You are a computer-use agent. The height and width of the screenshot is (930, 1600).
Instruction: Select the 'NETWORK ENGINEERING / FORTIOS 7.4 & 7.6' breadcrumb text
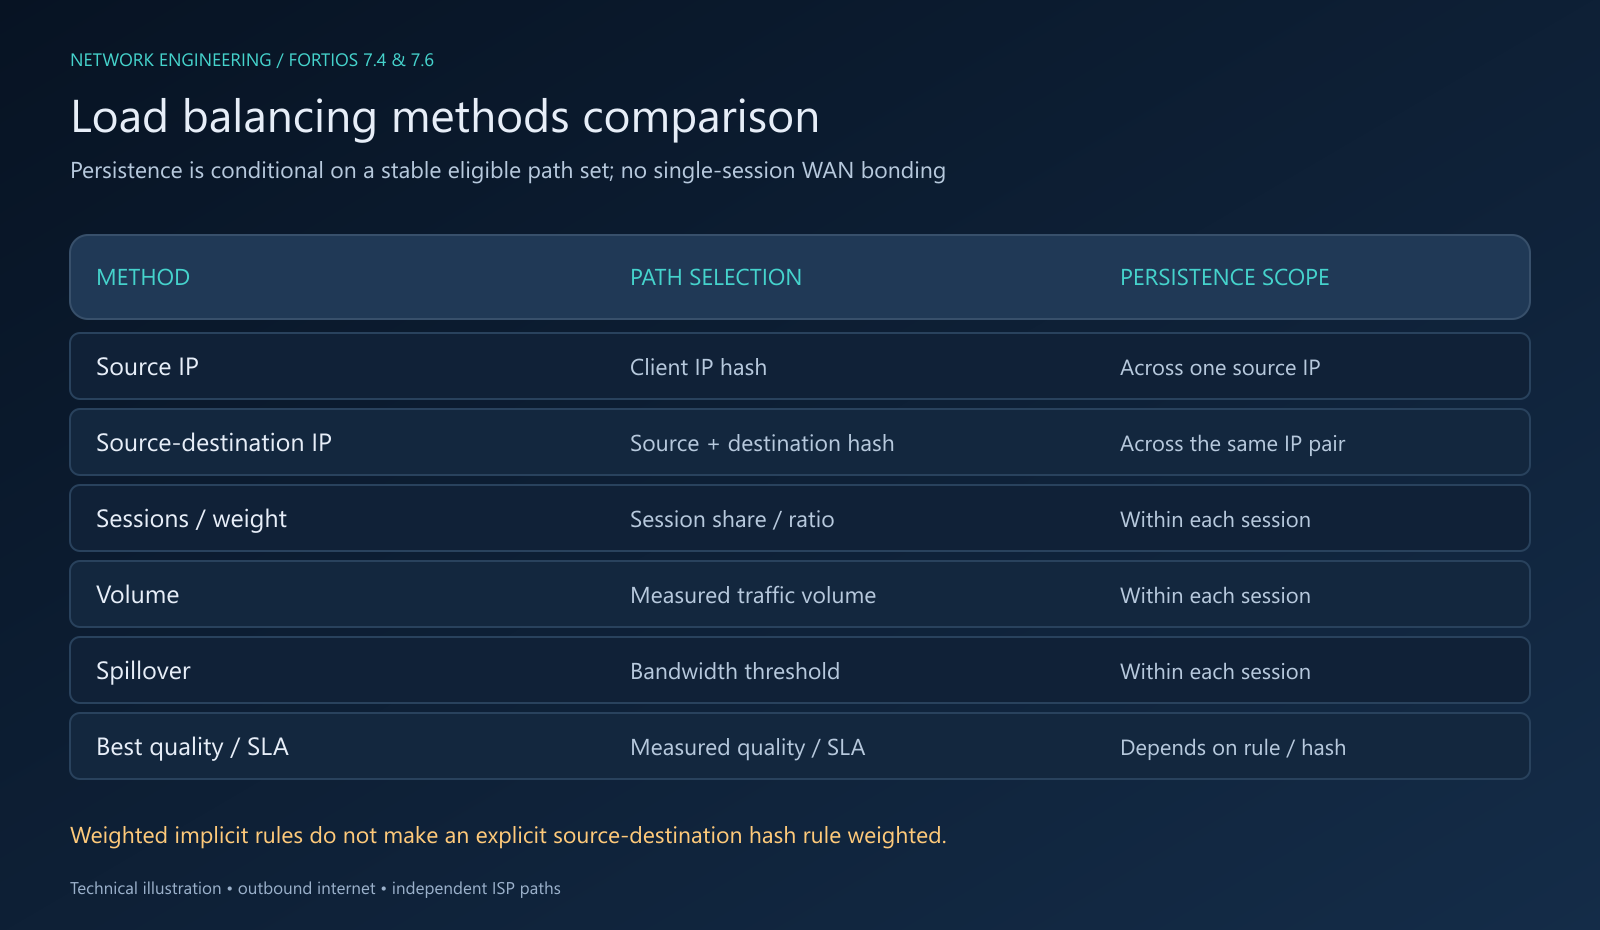click(252, 60)
